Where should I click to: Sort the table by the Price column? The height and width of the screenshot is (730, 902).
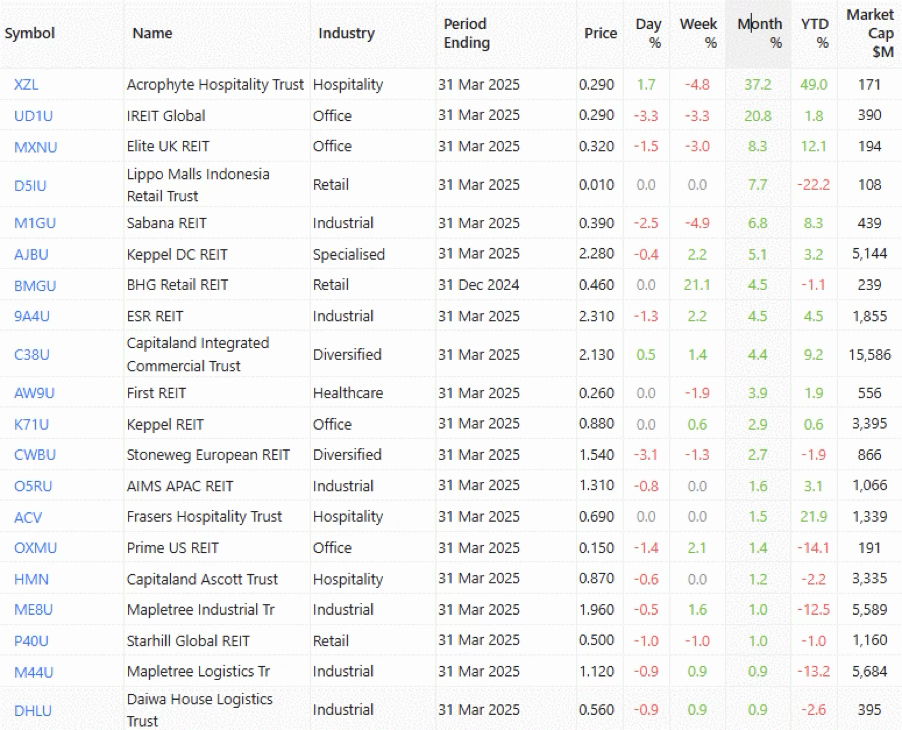tap(600, 33)
